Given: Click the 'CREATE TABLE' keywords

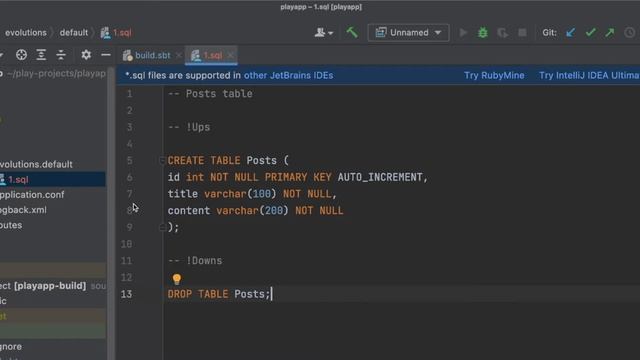Looking at the screenshot, I should [x=204, y=160].
